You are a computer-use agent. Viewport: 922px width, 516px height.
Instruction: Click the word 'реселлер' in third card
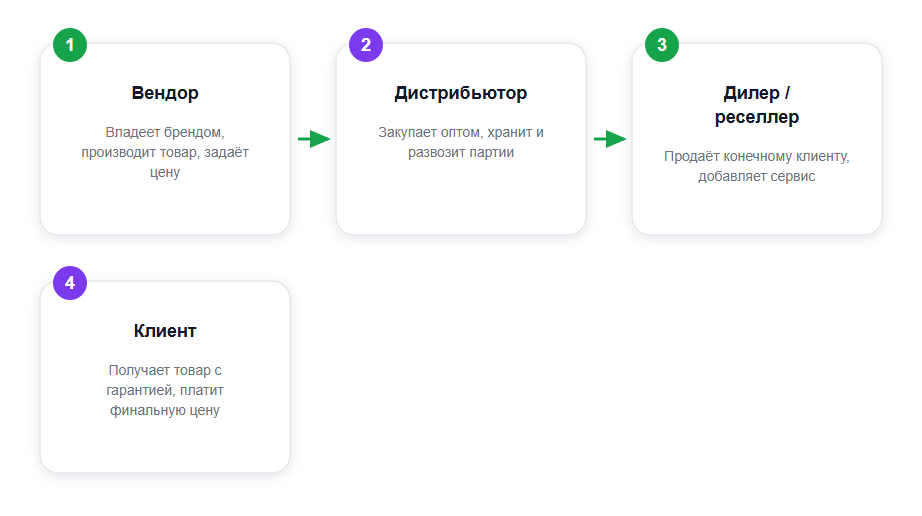757,118
